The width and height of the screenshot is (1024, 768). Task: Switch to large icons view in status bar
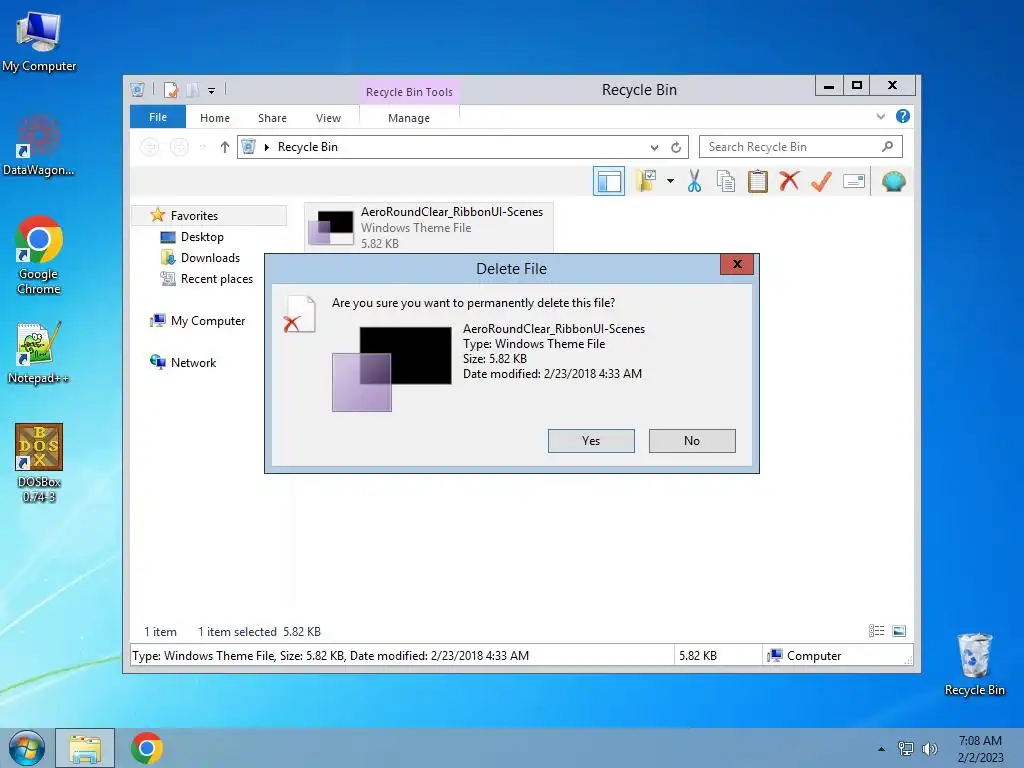pos(899,631)
